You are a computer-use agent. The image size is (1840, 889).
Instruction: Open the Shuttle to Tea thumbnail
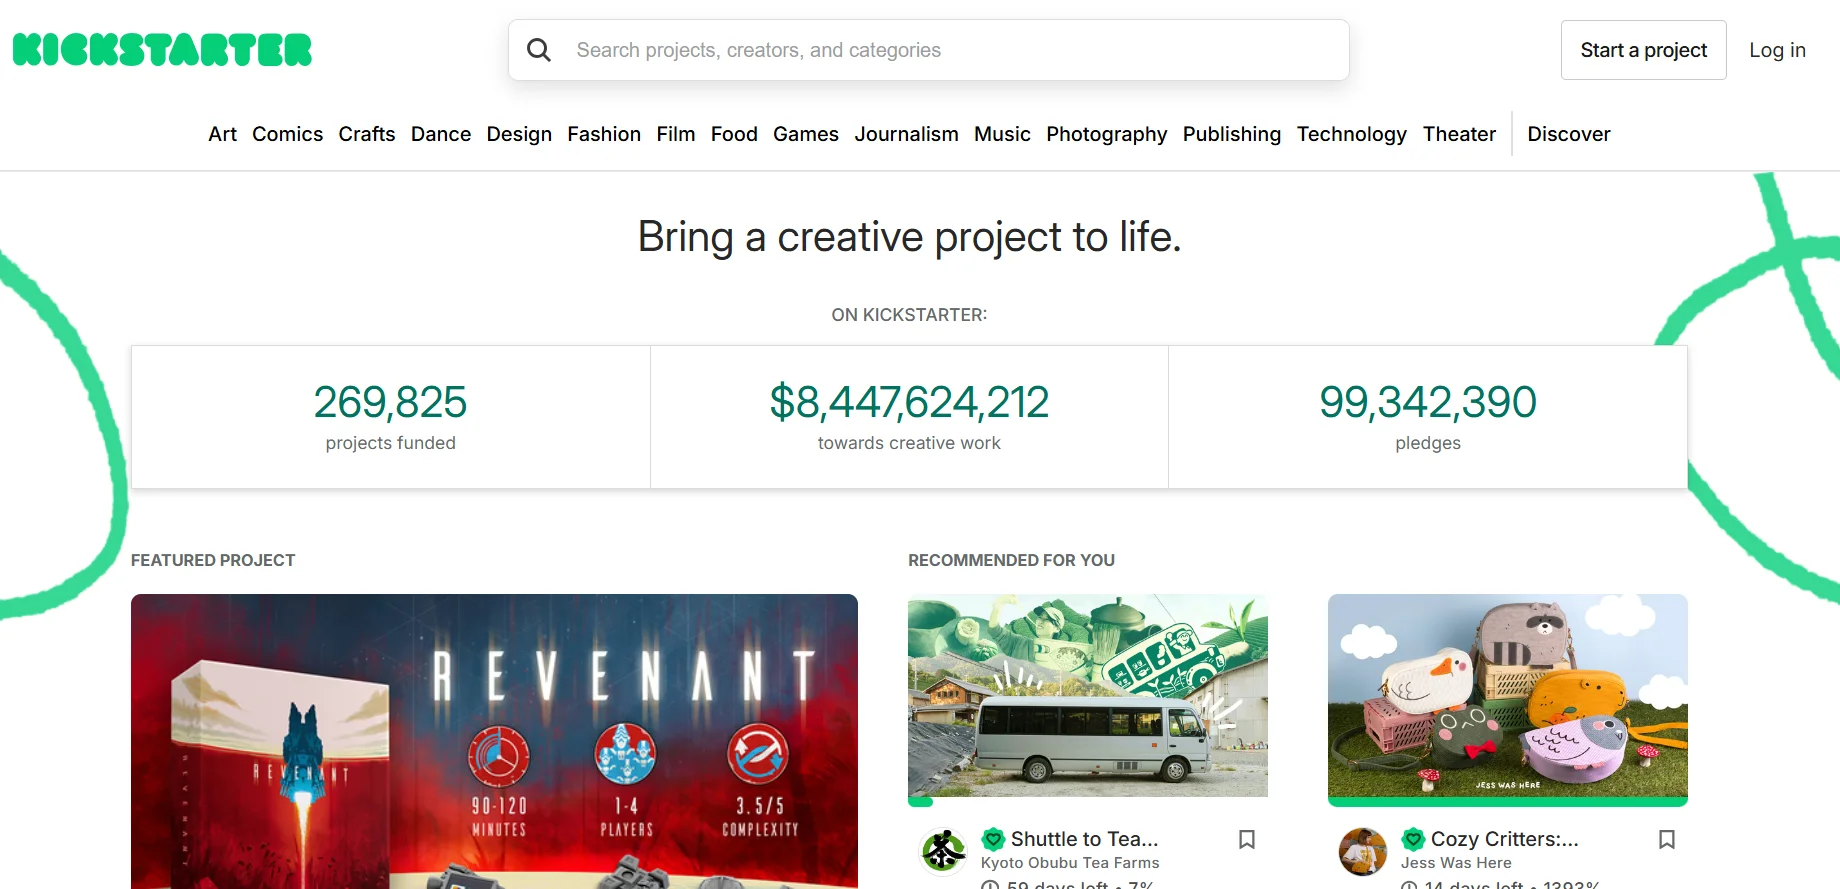[1087, 696]
